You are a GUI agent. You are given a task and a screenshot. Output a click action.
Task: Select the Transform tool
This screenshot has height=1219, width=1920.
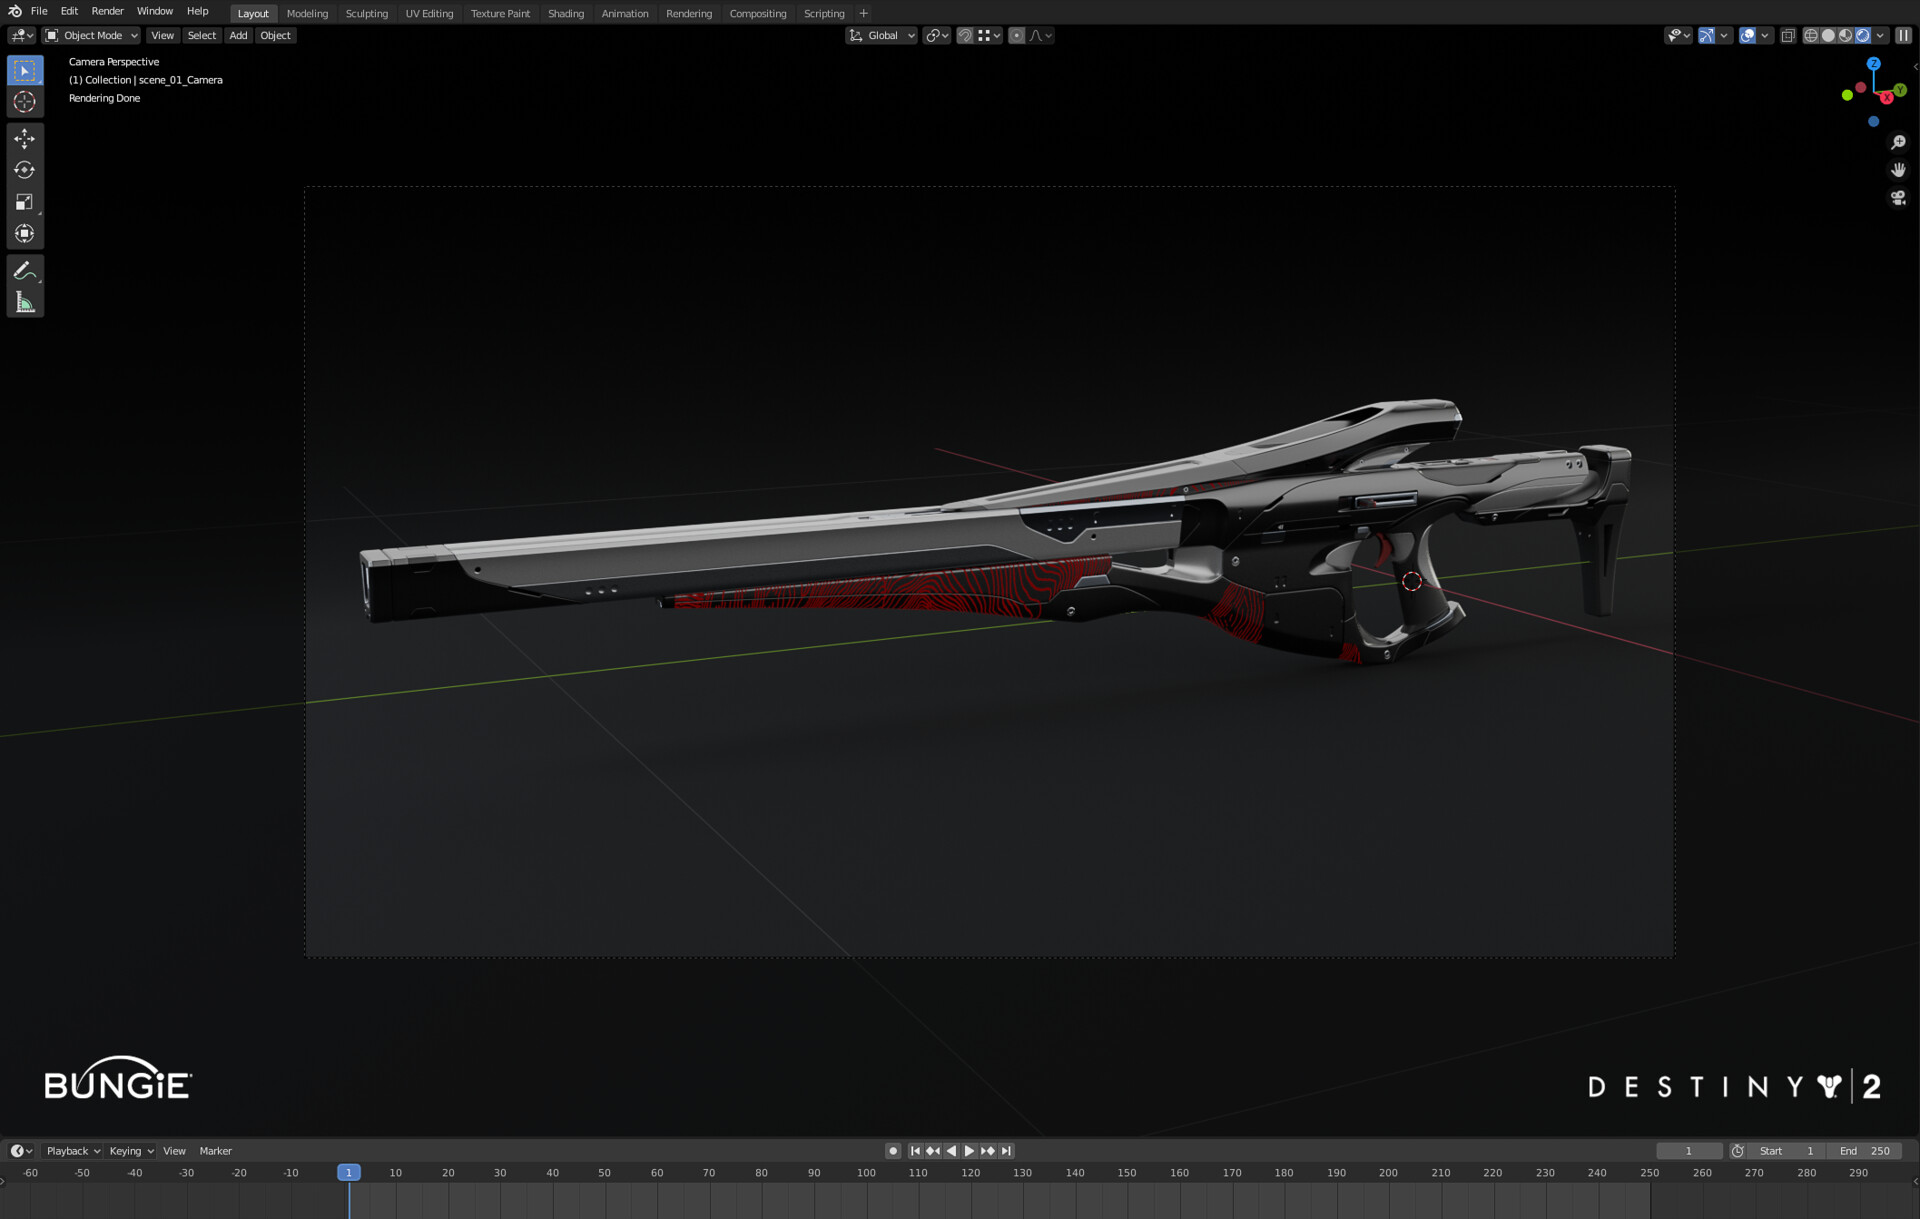pyautogui.click(x=25, y=234)
